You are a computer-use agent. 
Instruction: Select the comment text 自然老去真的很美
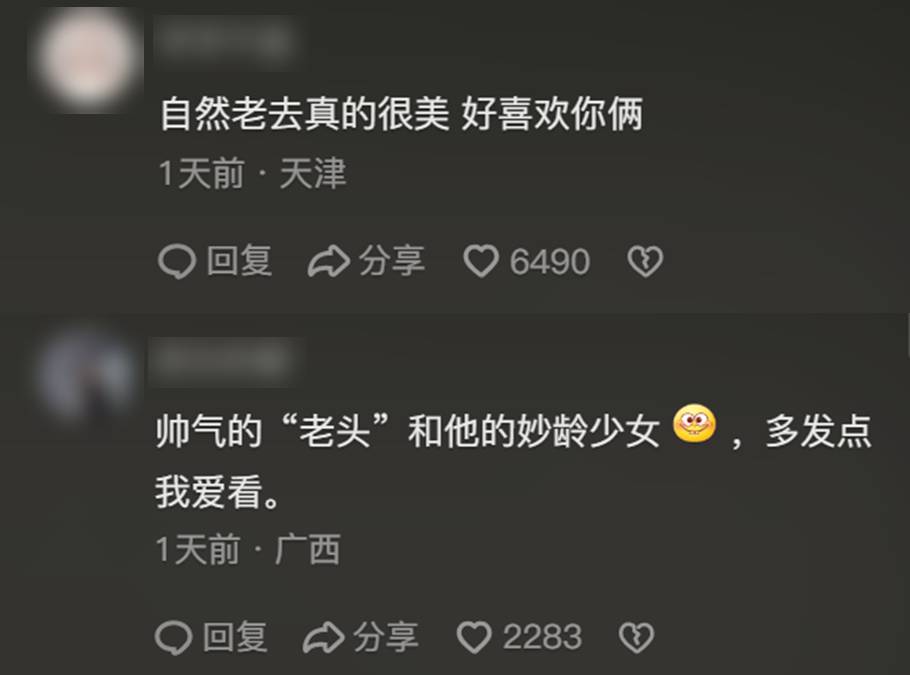(305, 114)
